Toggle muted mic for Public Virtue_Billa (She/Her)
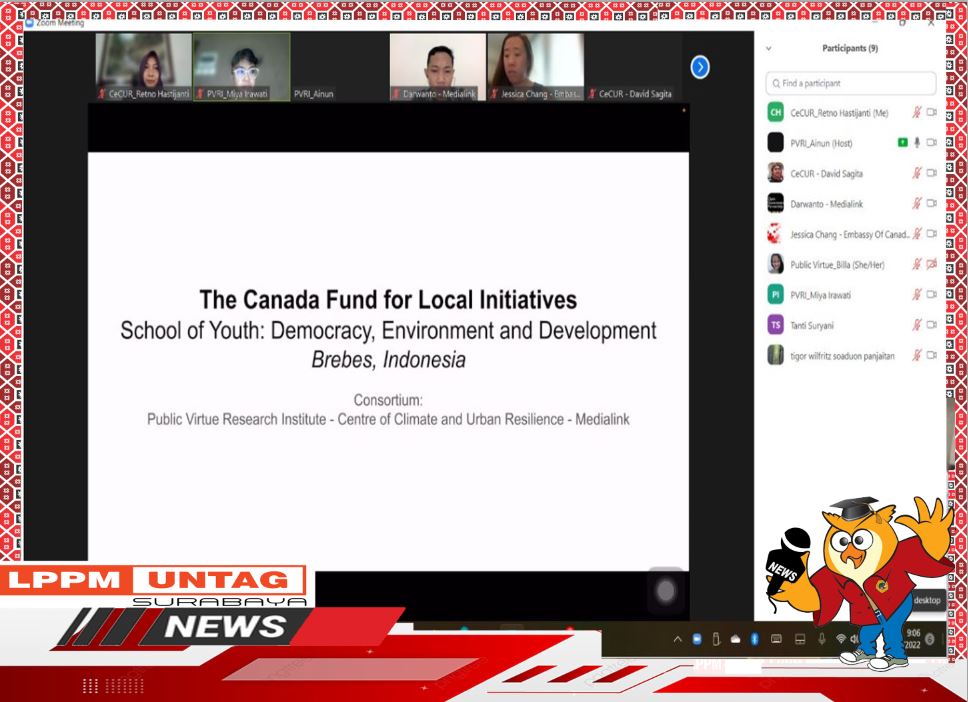Viewport: 968px width, 702px height. 917,264
